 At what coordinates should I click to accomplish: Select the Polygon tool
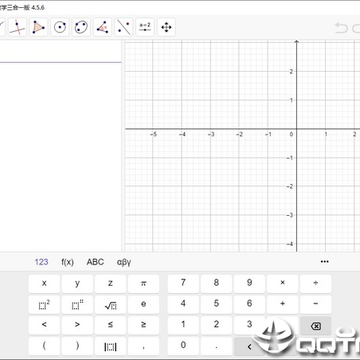[x=39, y=27]
